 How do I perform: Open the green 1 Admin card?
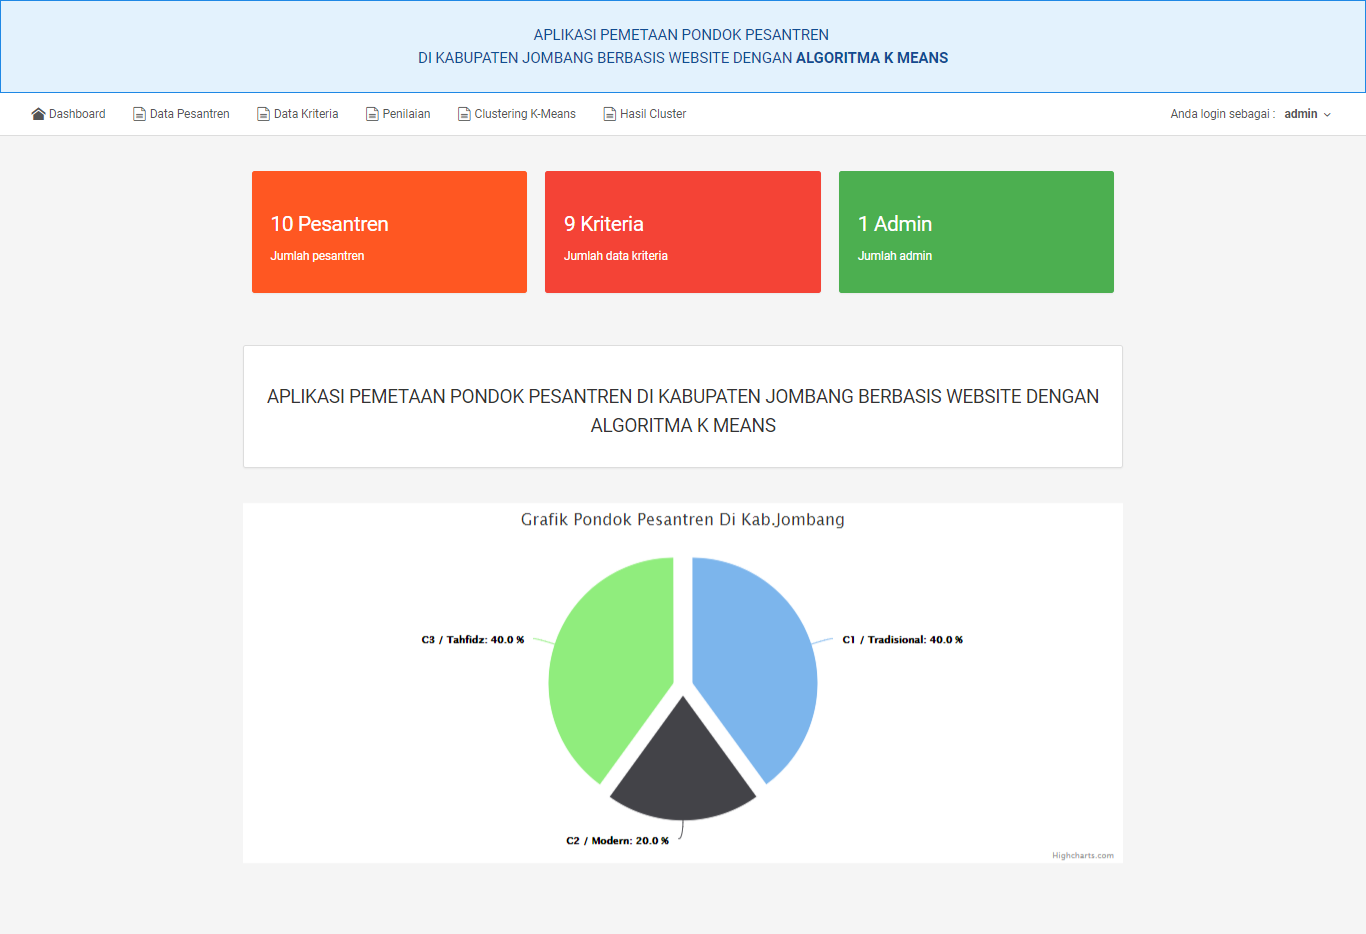coord(976,232)
